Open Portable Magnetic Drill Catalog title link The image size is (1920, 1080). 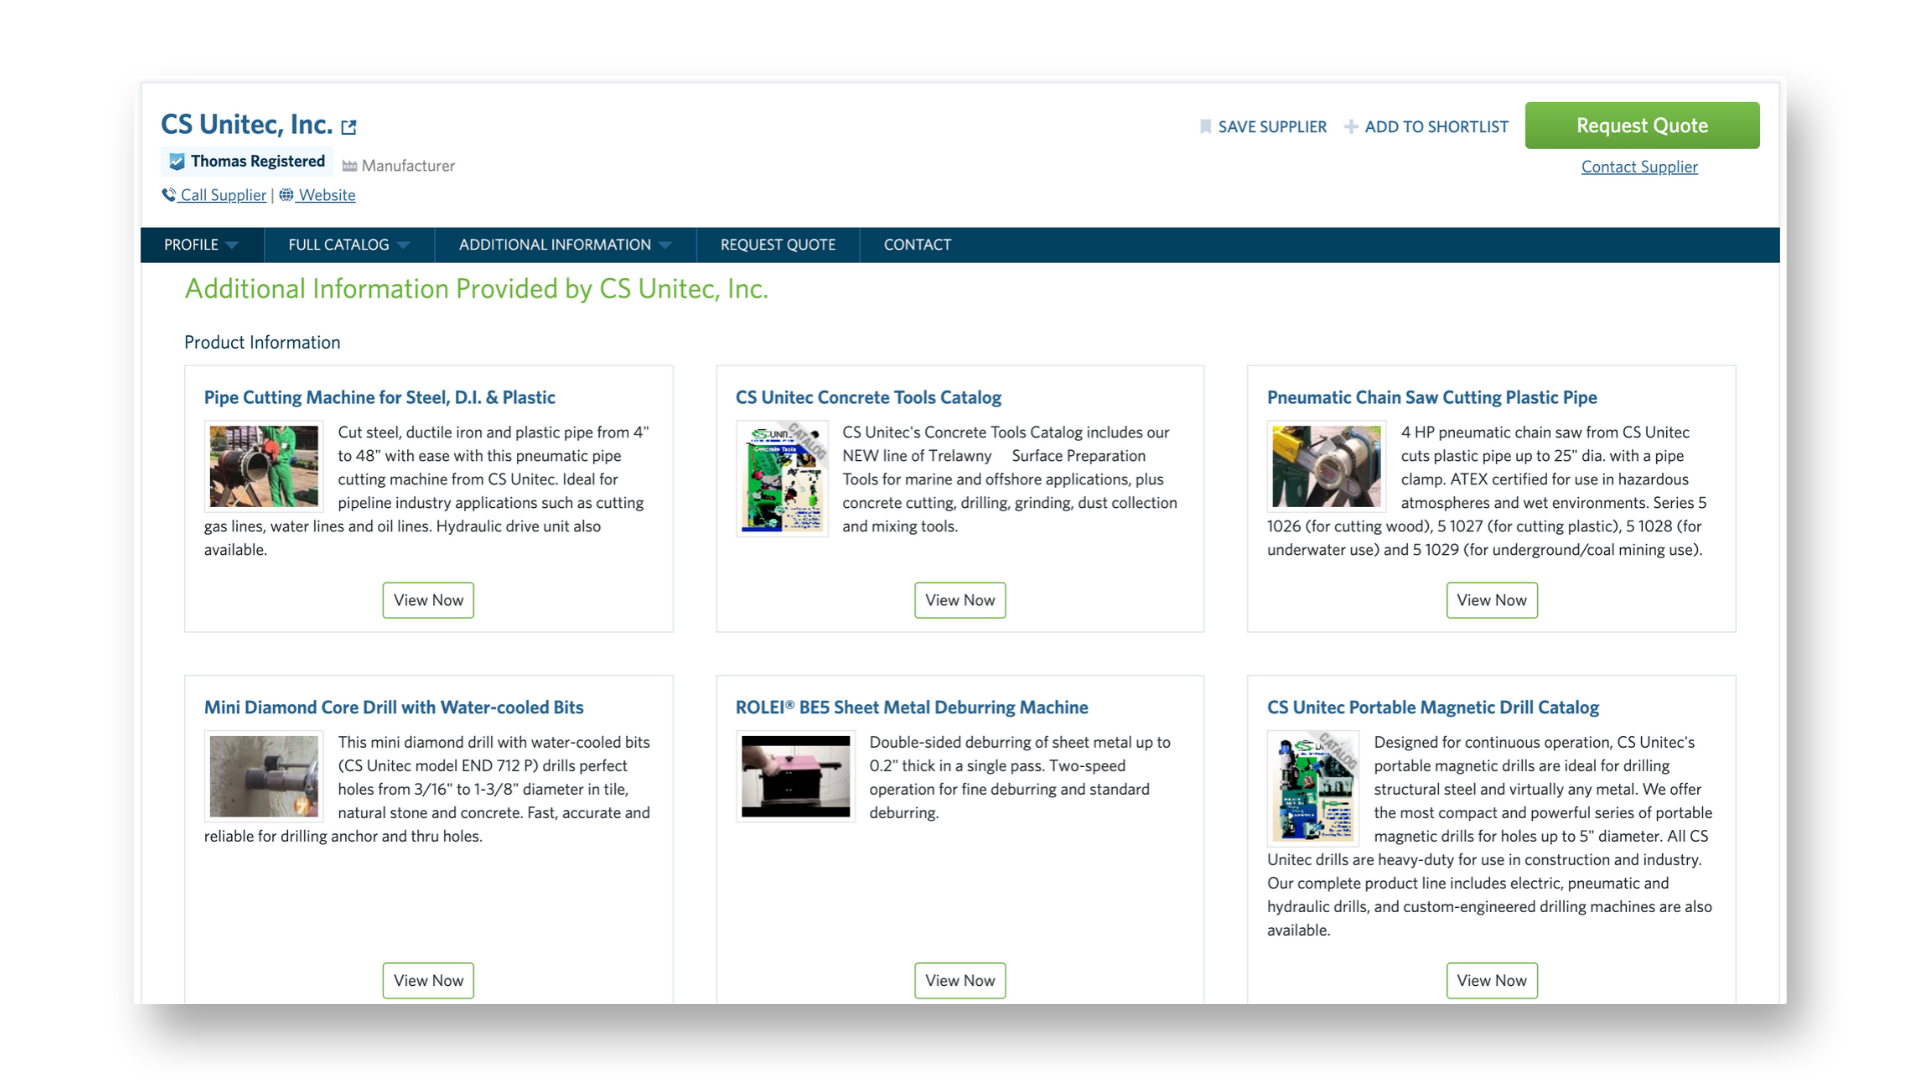pos(1432,707)
